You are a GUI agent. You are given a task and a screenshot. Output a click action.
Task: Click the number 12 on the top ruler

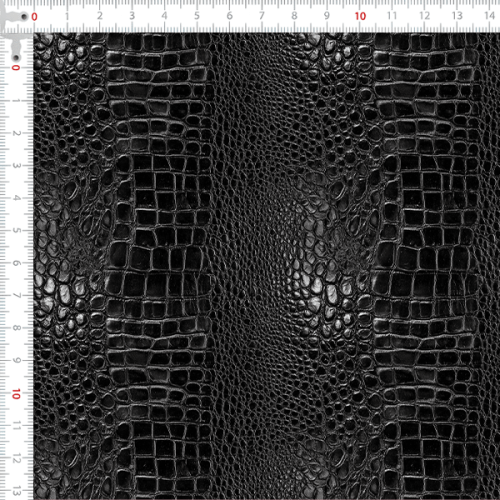click(x=424, y=16)
